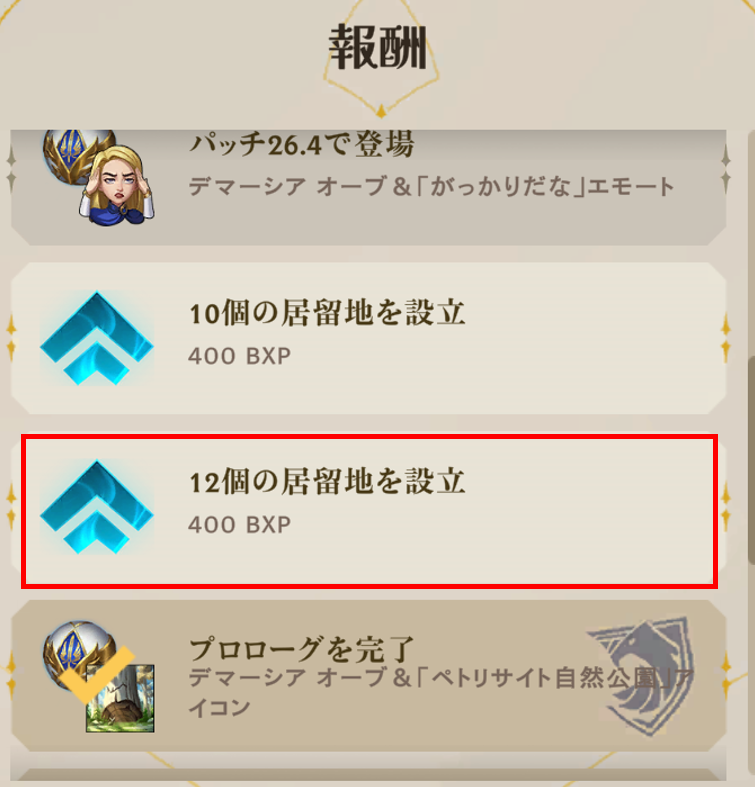Click the gold diamond ornament below 報酬
755x787 pixels.
(381, 110)
